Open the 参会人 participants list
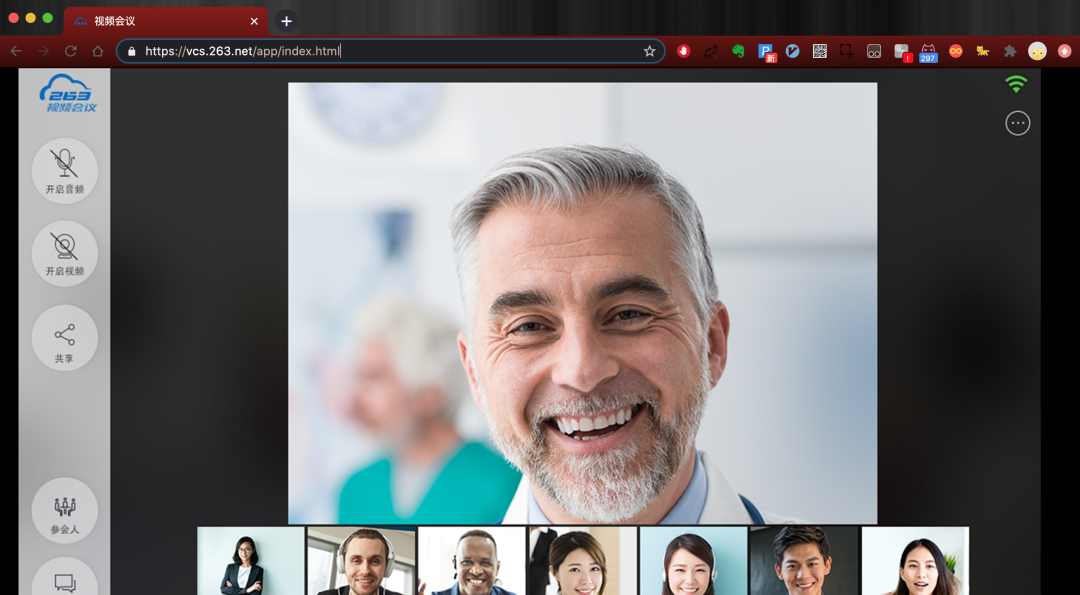Image resolution: width=1080 pixels, height=595 pixels. (x=65, y=511)
